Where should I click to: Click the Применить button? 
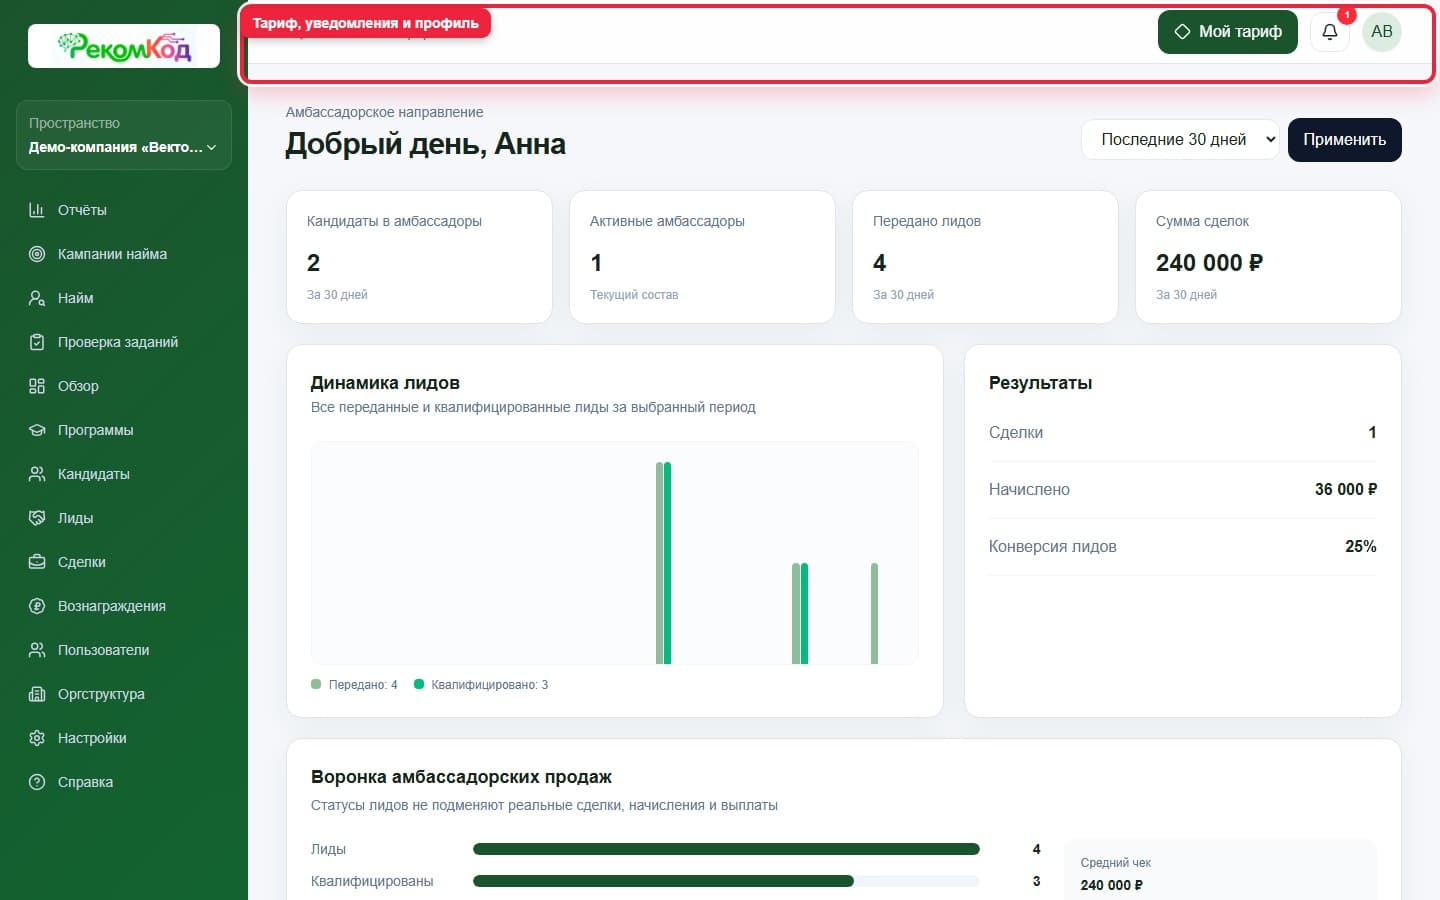(1344, 140)
